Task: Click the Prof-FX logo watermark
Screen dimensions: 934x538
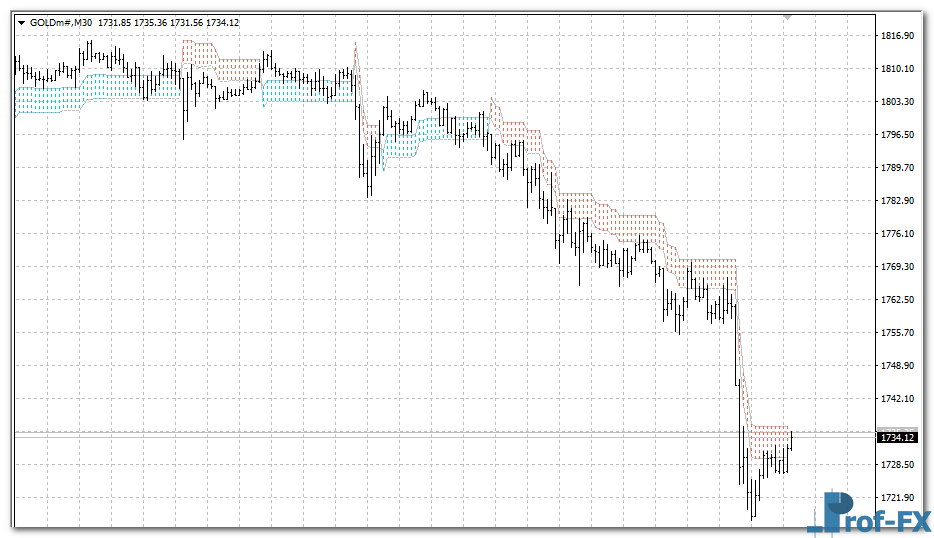Action: click(x=868, y=512)
